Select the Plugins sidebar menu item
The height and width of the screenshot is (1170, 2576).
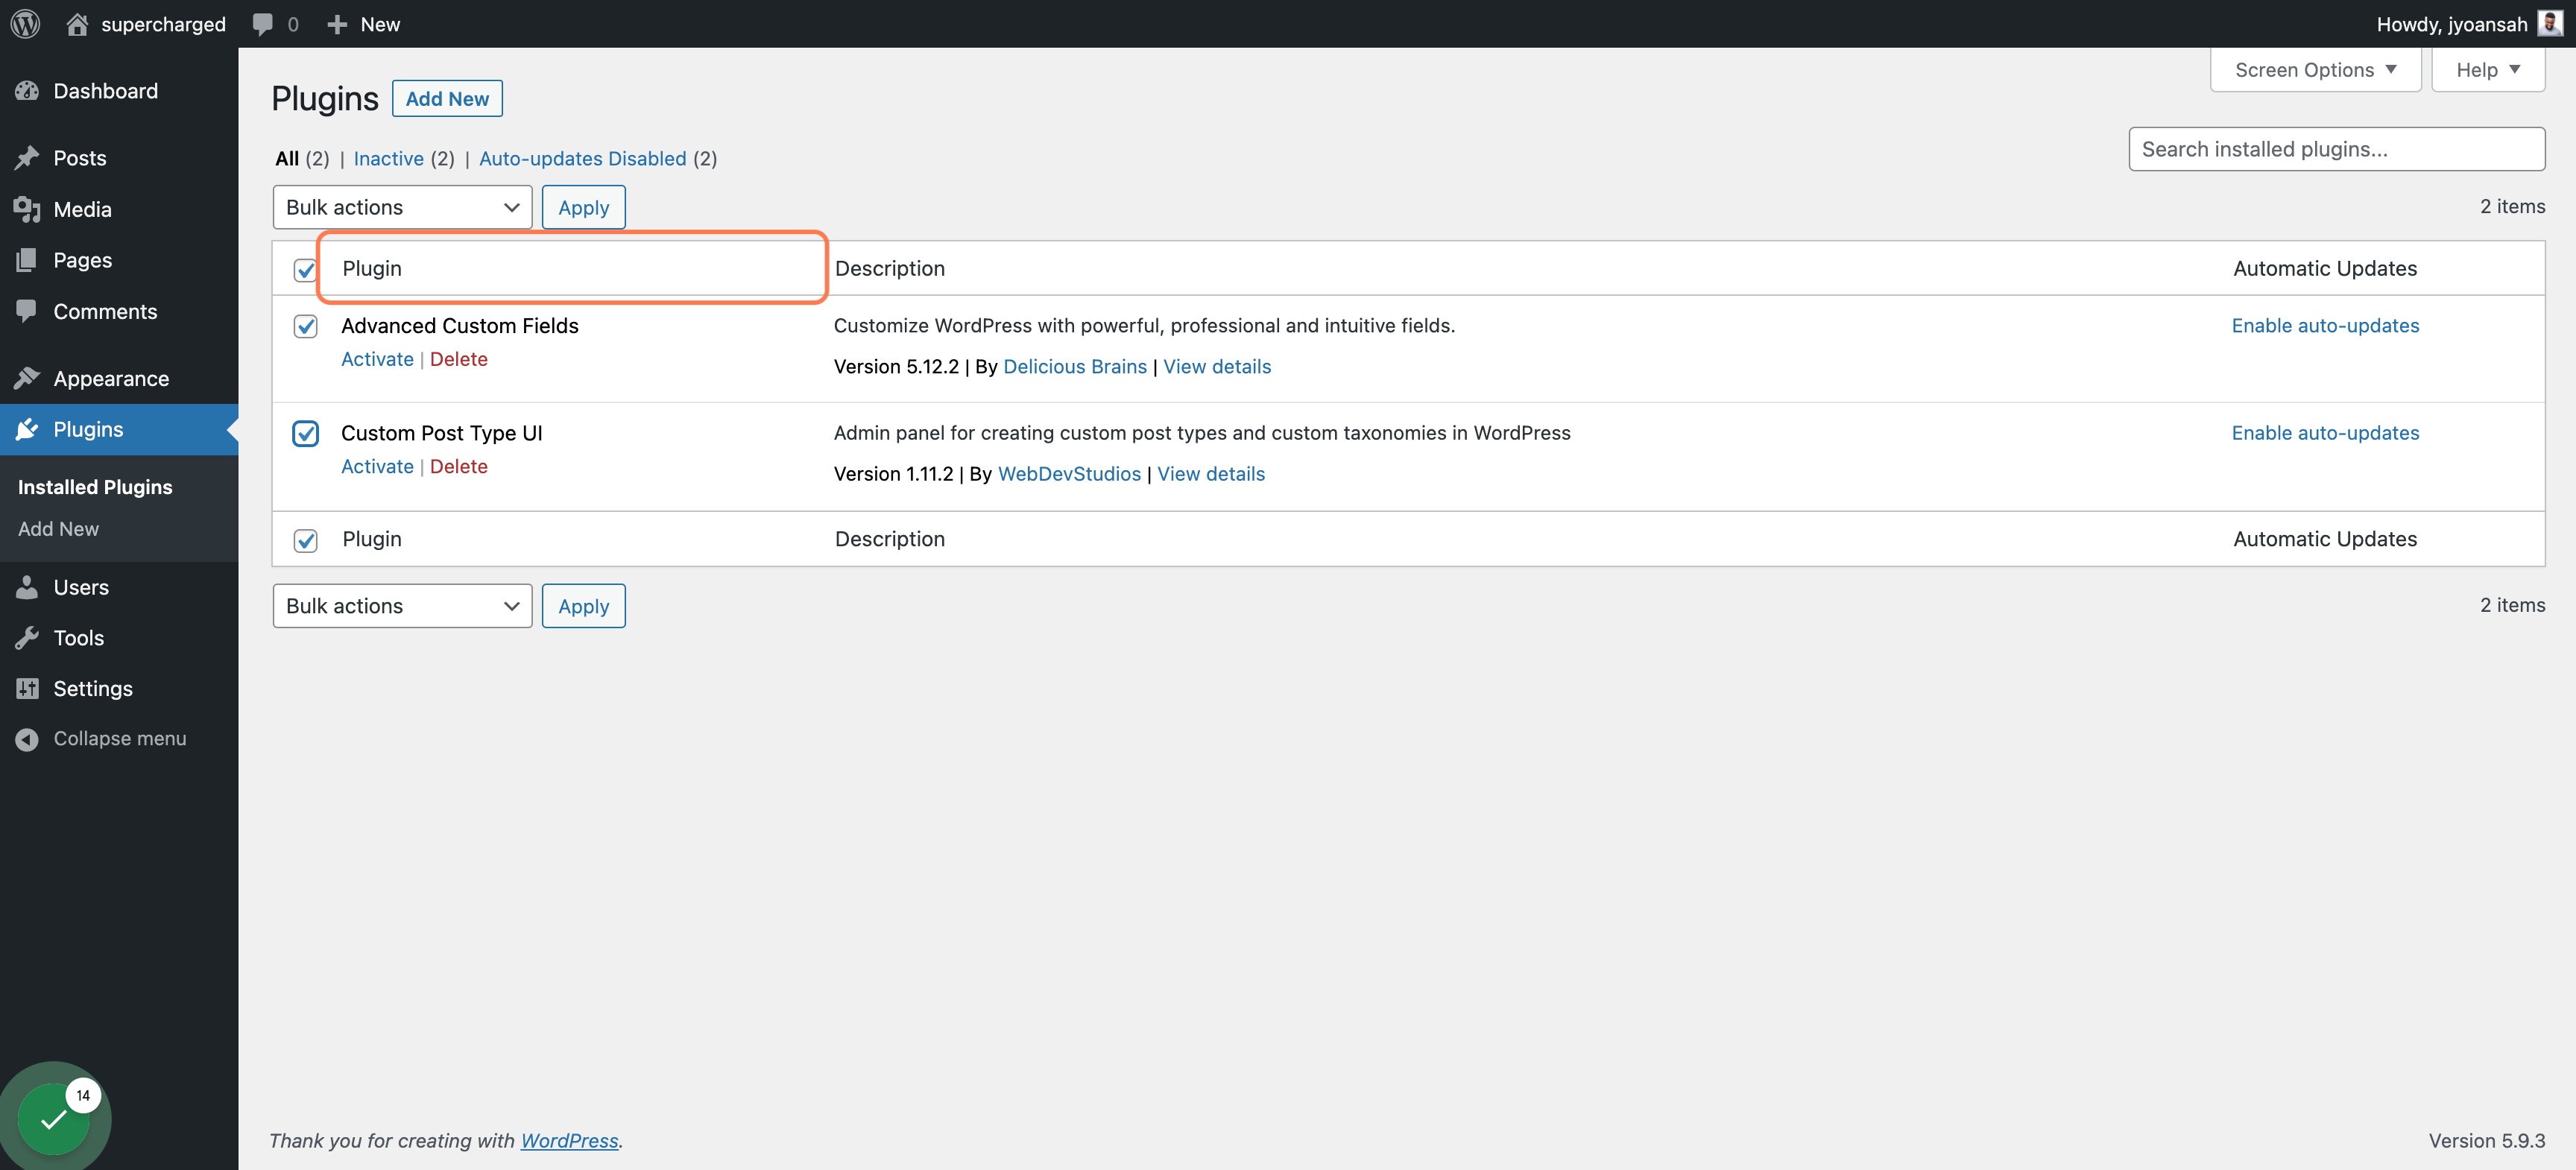119,429
